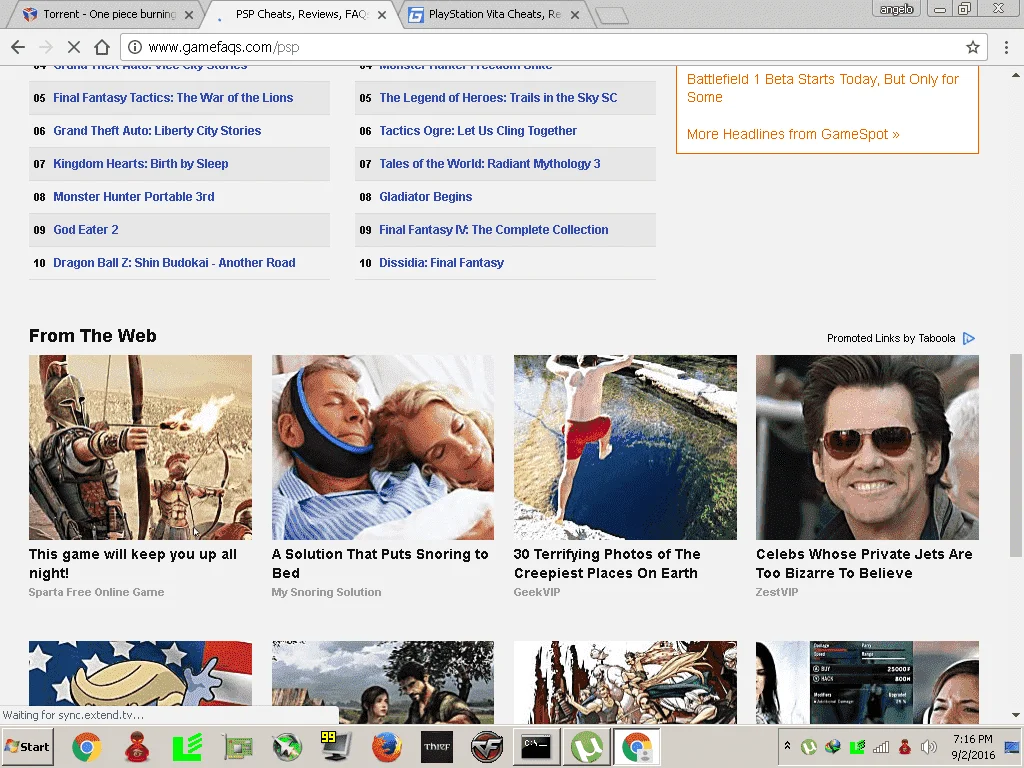1024x768 pixels.
Task: Open Dissidia: Final Fantasy link
Action: point(441,263)
